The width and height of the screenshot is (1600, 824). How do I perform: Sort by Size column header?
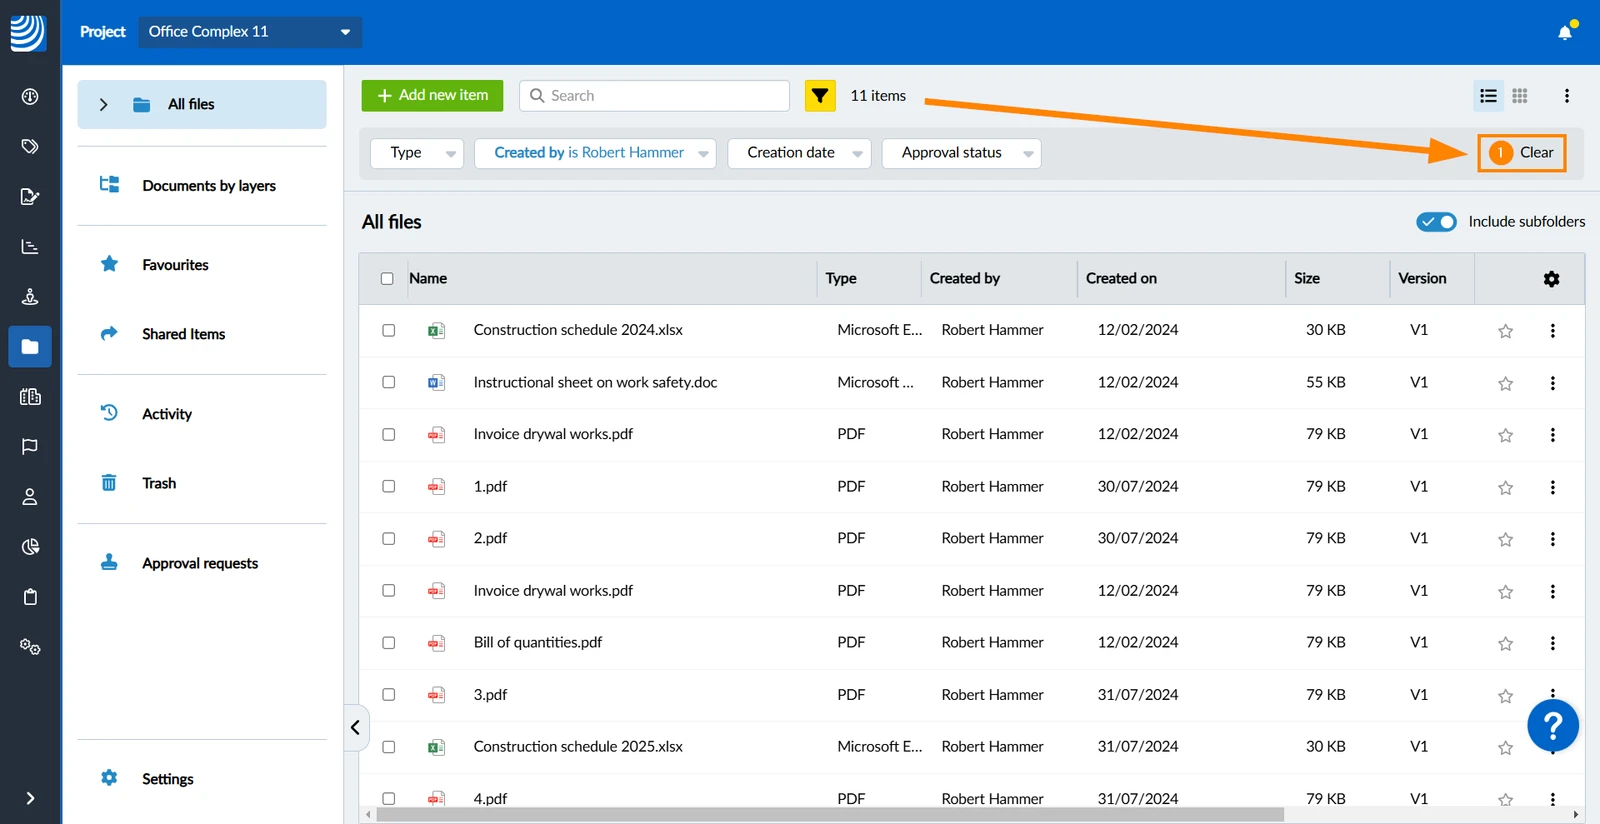[x=1307, y=279]
